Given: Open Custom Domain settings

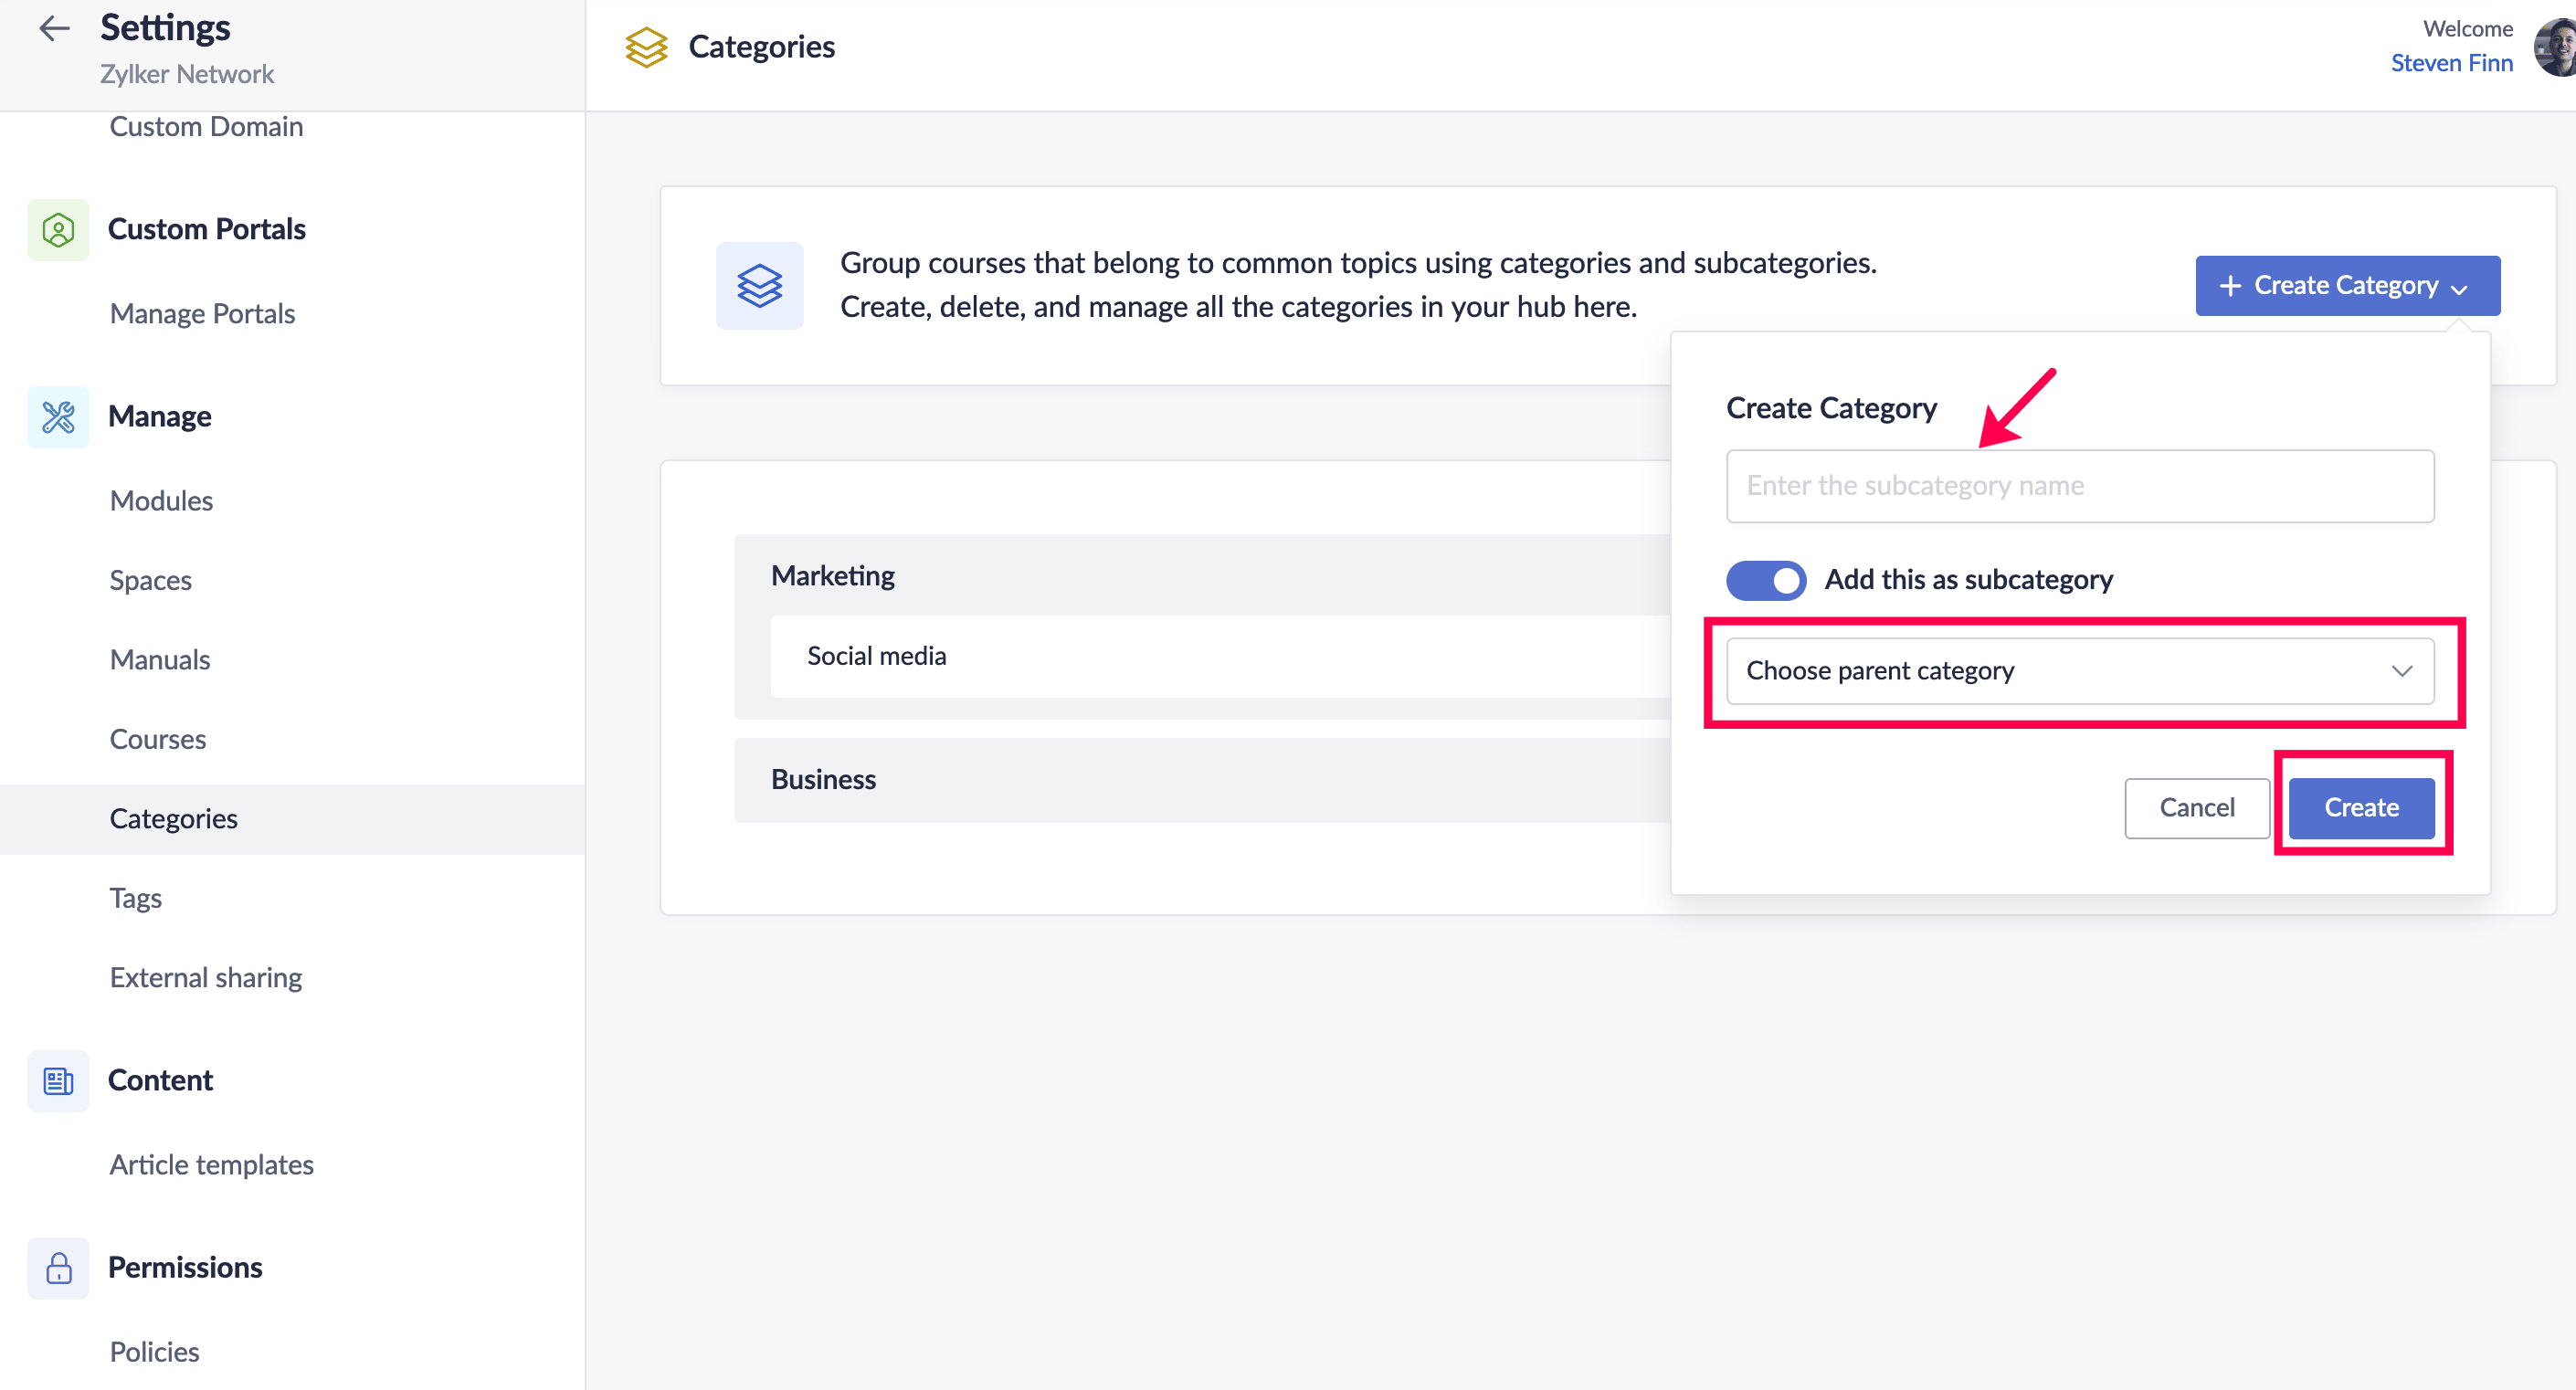Looking at the screenshot, I should click(206, 126).
